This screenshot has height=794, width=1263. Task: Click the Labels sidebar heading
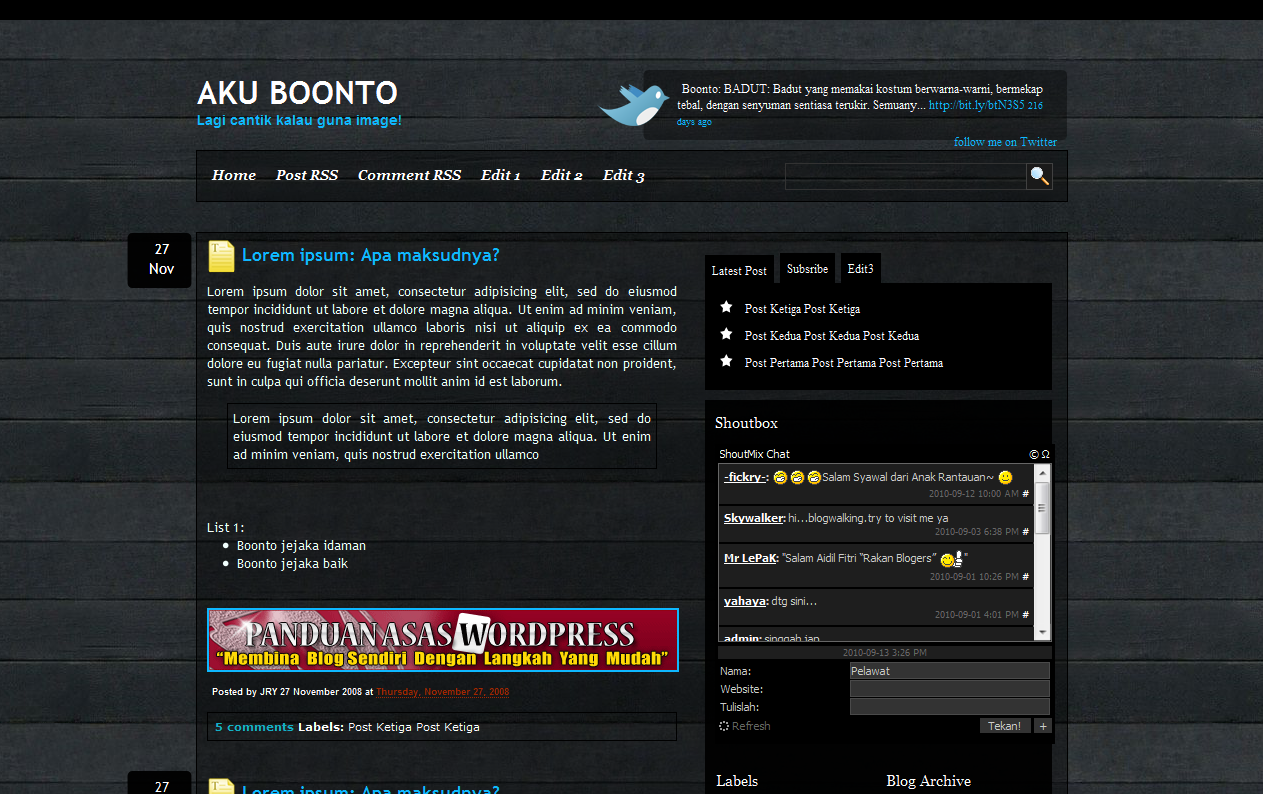pos(737,781)
